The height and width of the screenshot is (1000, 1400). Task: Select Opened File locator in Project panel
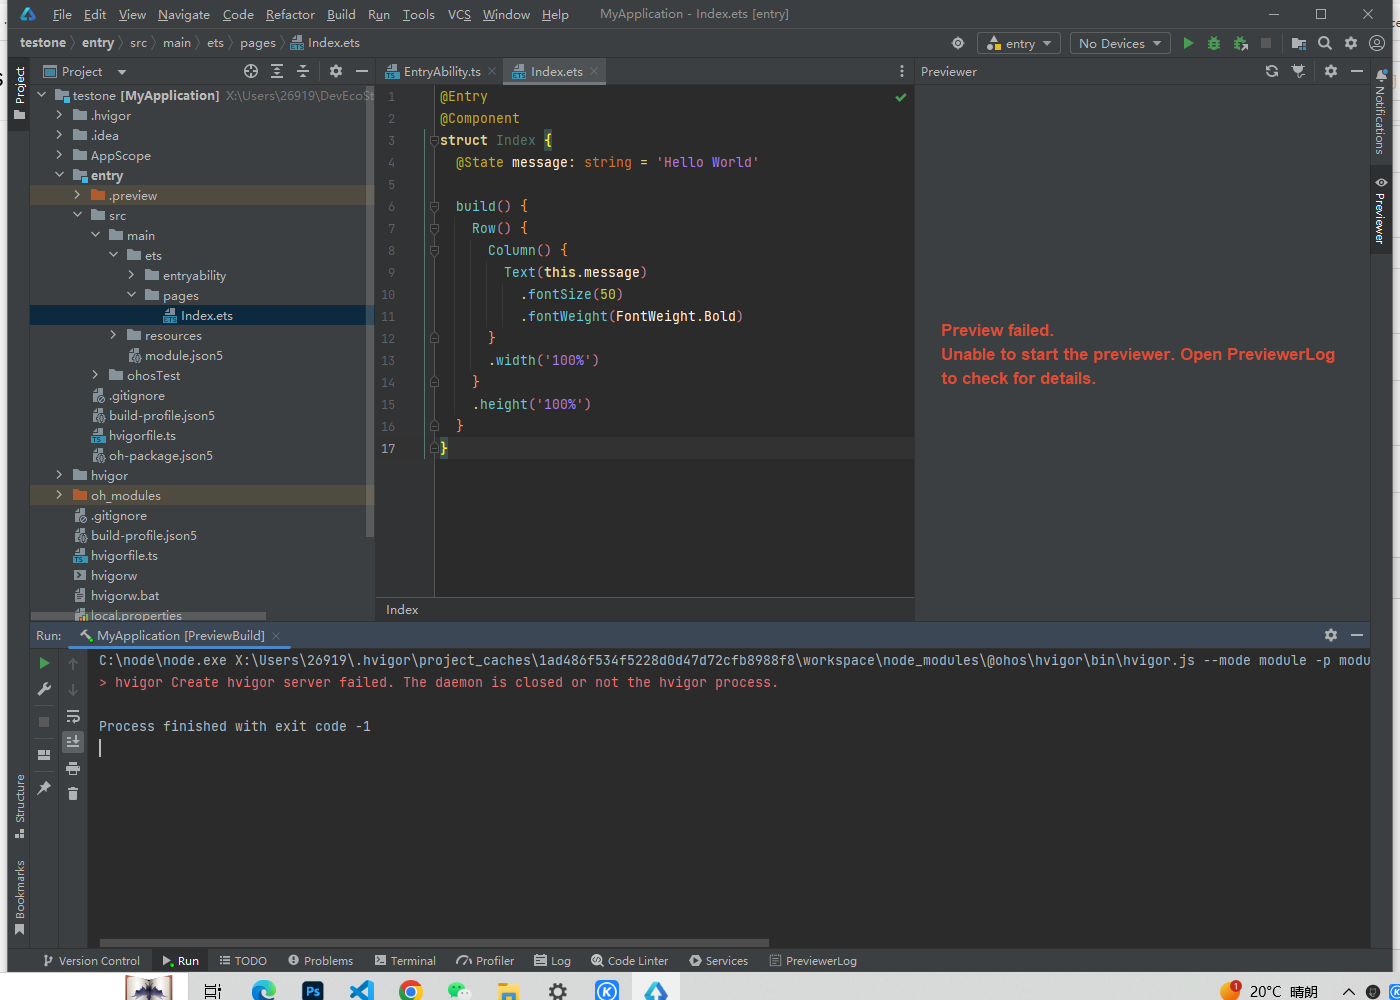point(251,71)
